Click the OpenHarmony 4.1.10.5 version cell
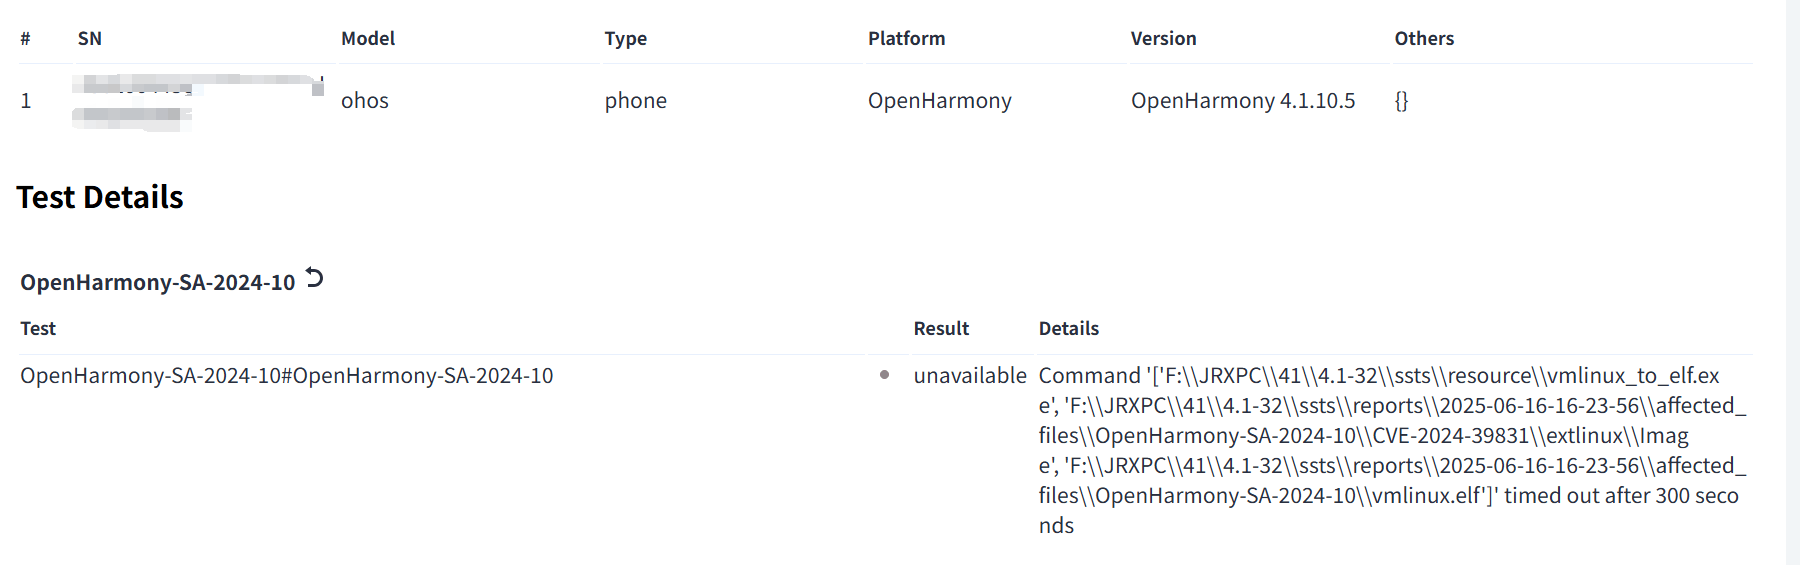This screenshot has width=1800, height=565. 1243,100
